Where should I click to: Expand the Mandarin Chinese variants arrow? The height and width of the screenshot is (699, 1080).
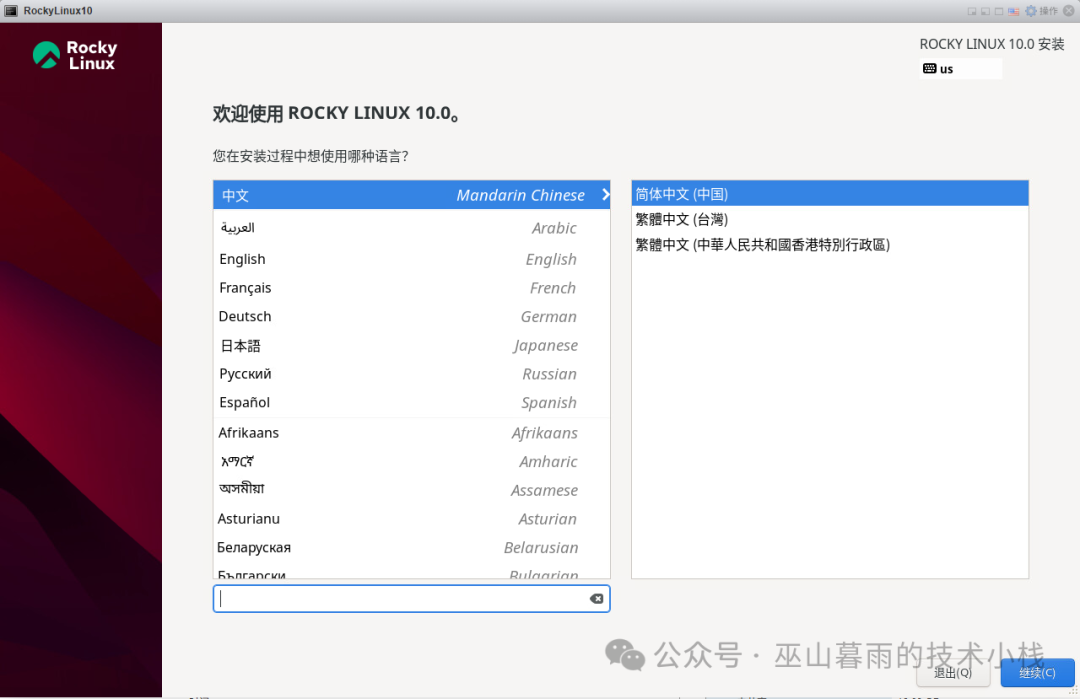coord(604,195)
